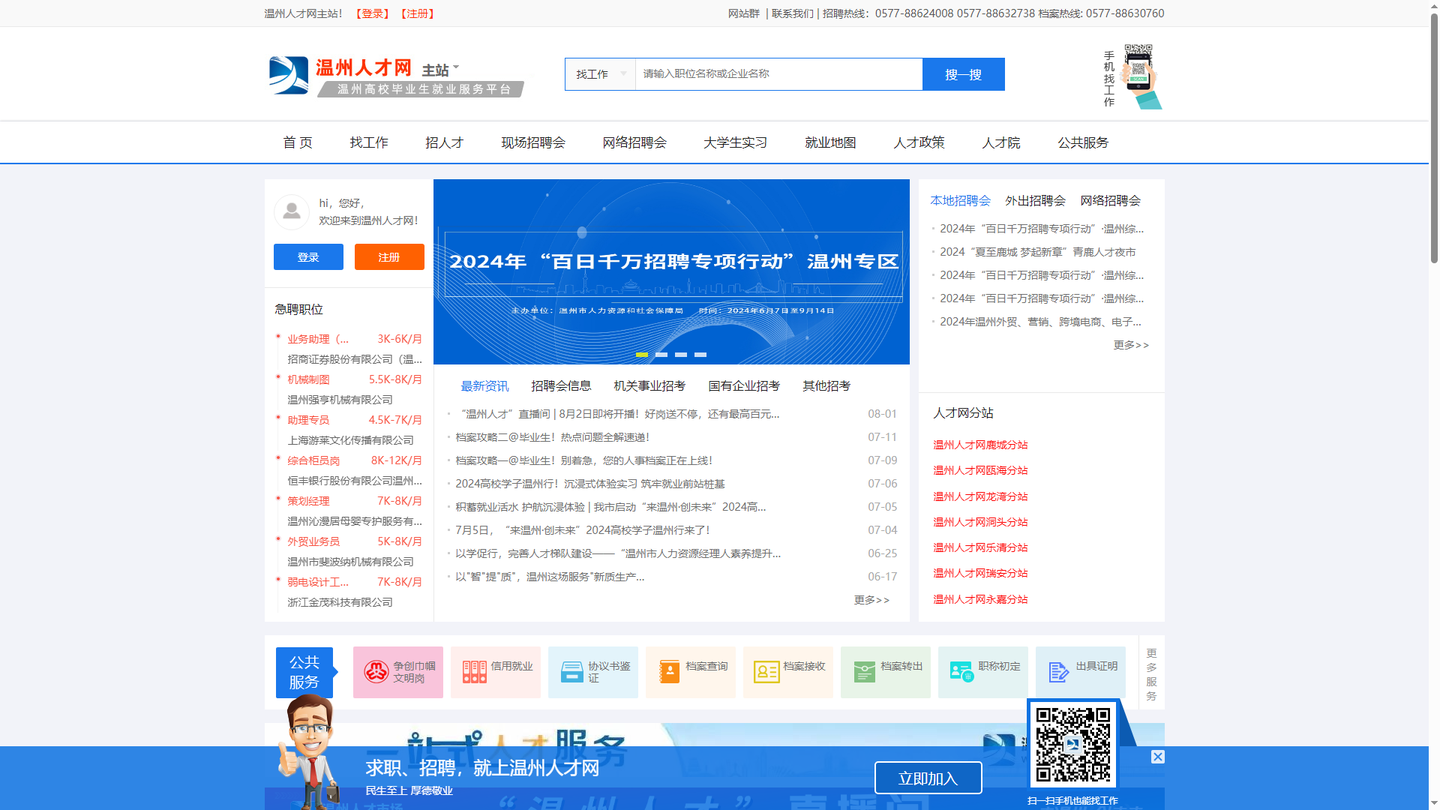Open 温州人才网鹿城分站 link
The width and height of the screenshot is (1440, 810).
[980, 445]
